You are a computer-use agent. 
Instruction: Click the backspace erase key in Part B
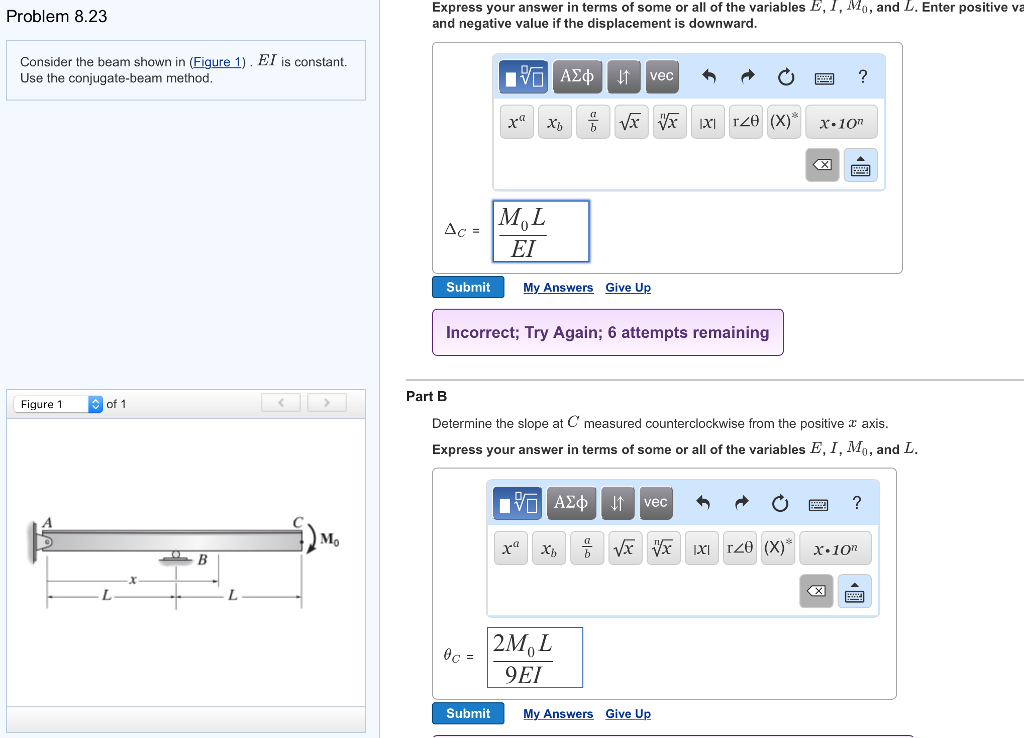[816, 591]
